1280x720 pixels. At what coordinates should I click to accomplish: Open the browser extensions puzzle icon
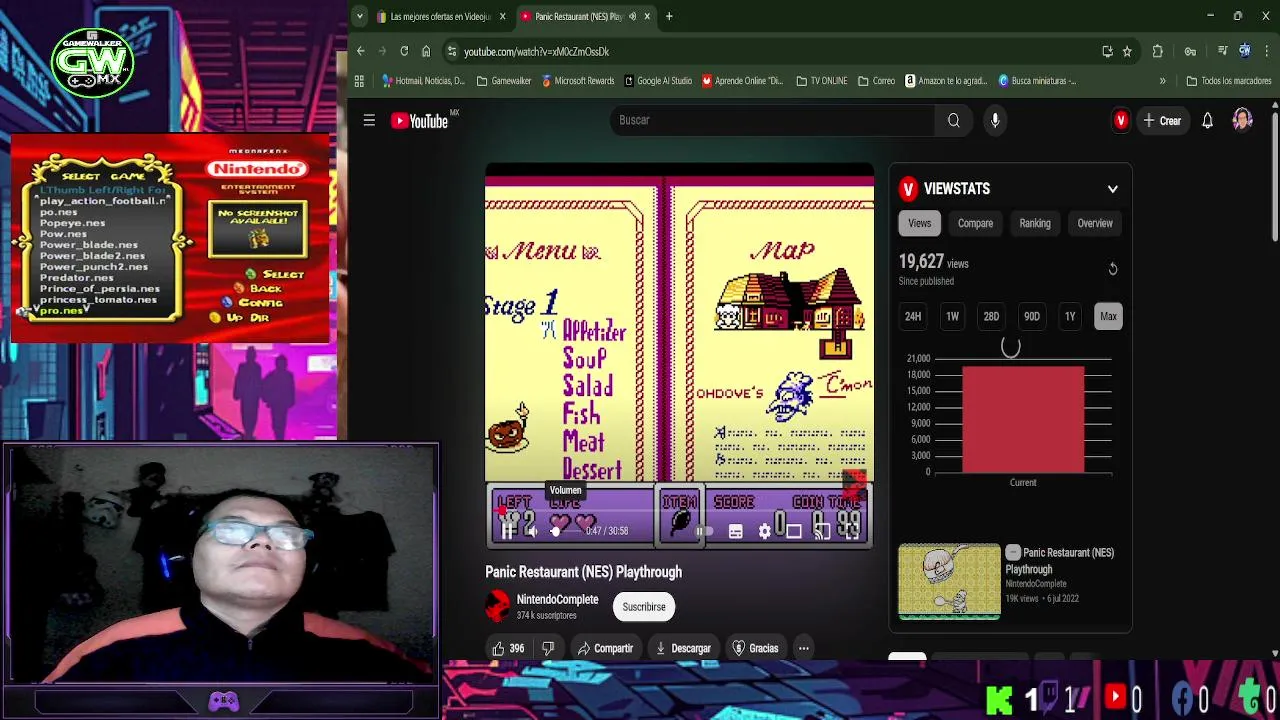click(1158, 51)
